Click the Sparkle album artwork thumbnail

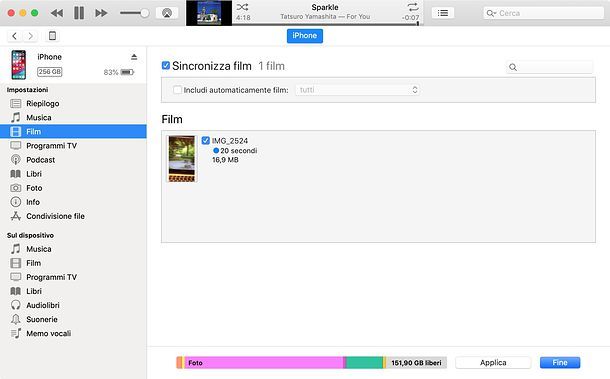[x=209, y=13]
